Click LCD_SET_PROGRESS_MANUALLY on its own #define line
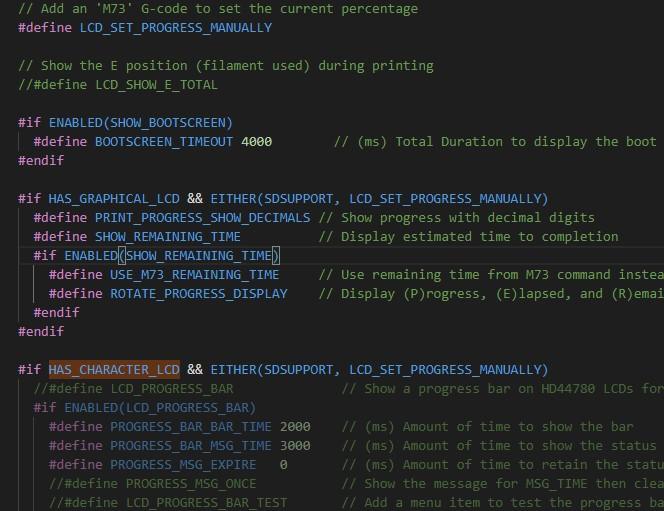Screen dimensions: 664x511 pos(175,28)
